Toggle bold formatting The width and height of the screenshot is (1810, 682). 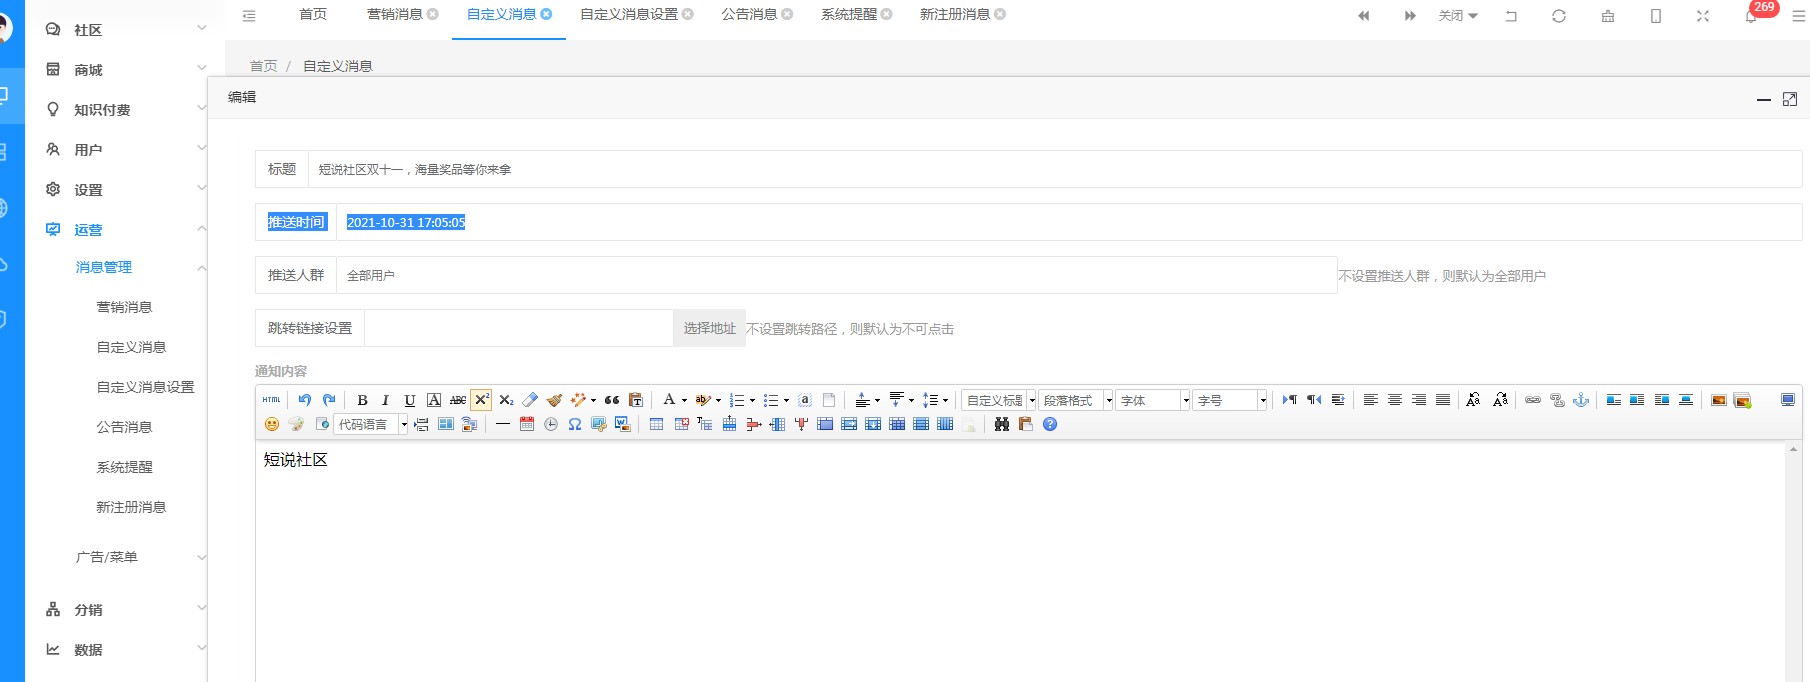(362, 400)
